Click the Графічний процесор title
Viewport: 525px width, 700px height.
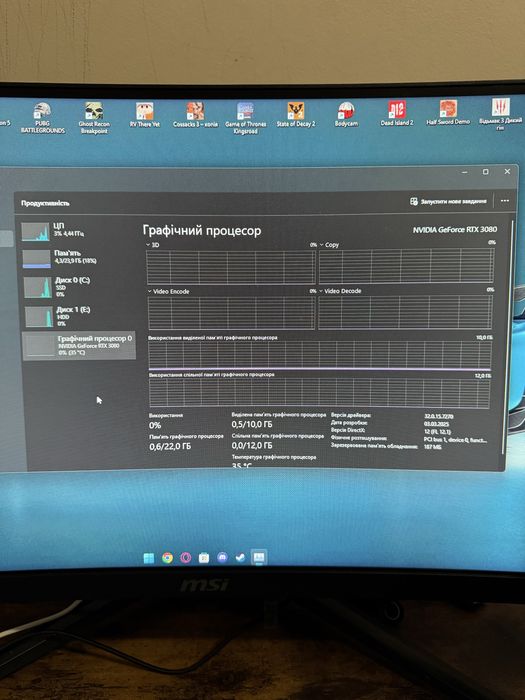pos(202,231)
